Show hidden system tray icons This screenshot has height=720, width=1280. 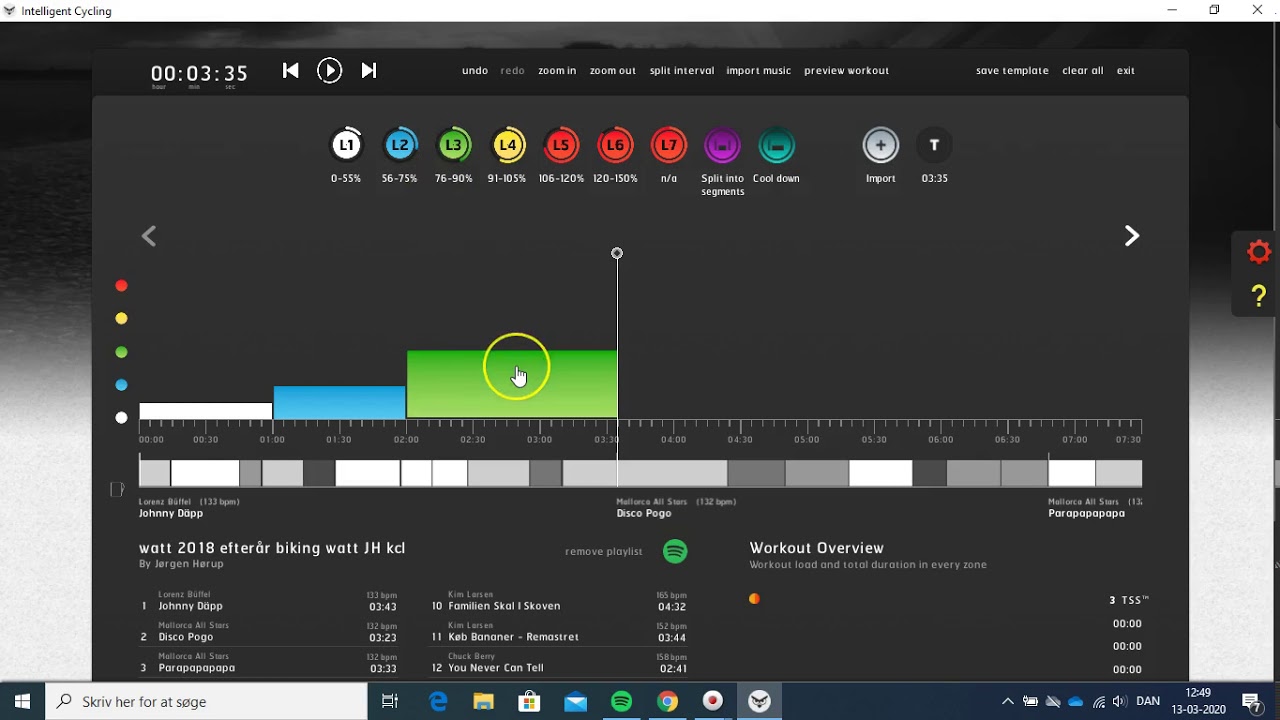pos(1007,701)
